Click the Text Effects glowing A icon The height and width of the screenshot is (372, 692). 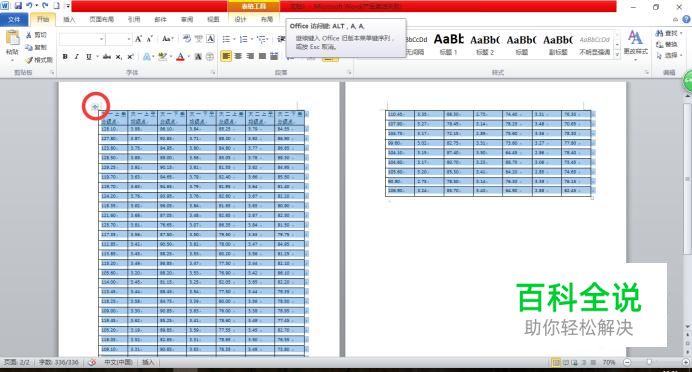click(x=147, y=56)
